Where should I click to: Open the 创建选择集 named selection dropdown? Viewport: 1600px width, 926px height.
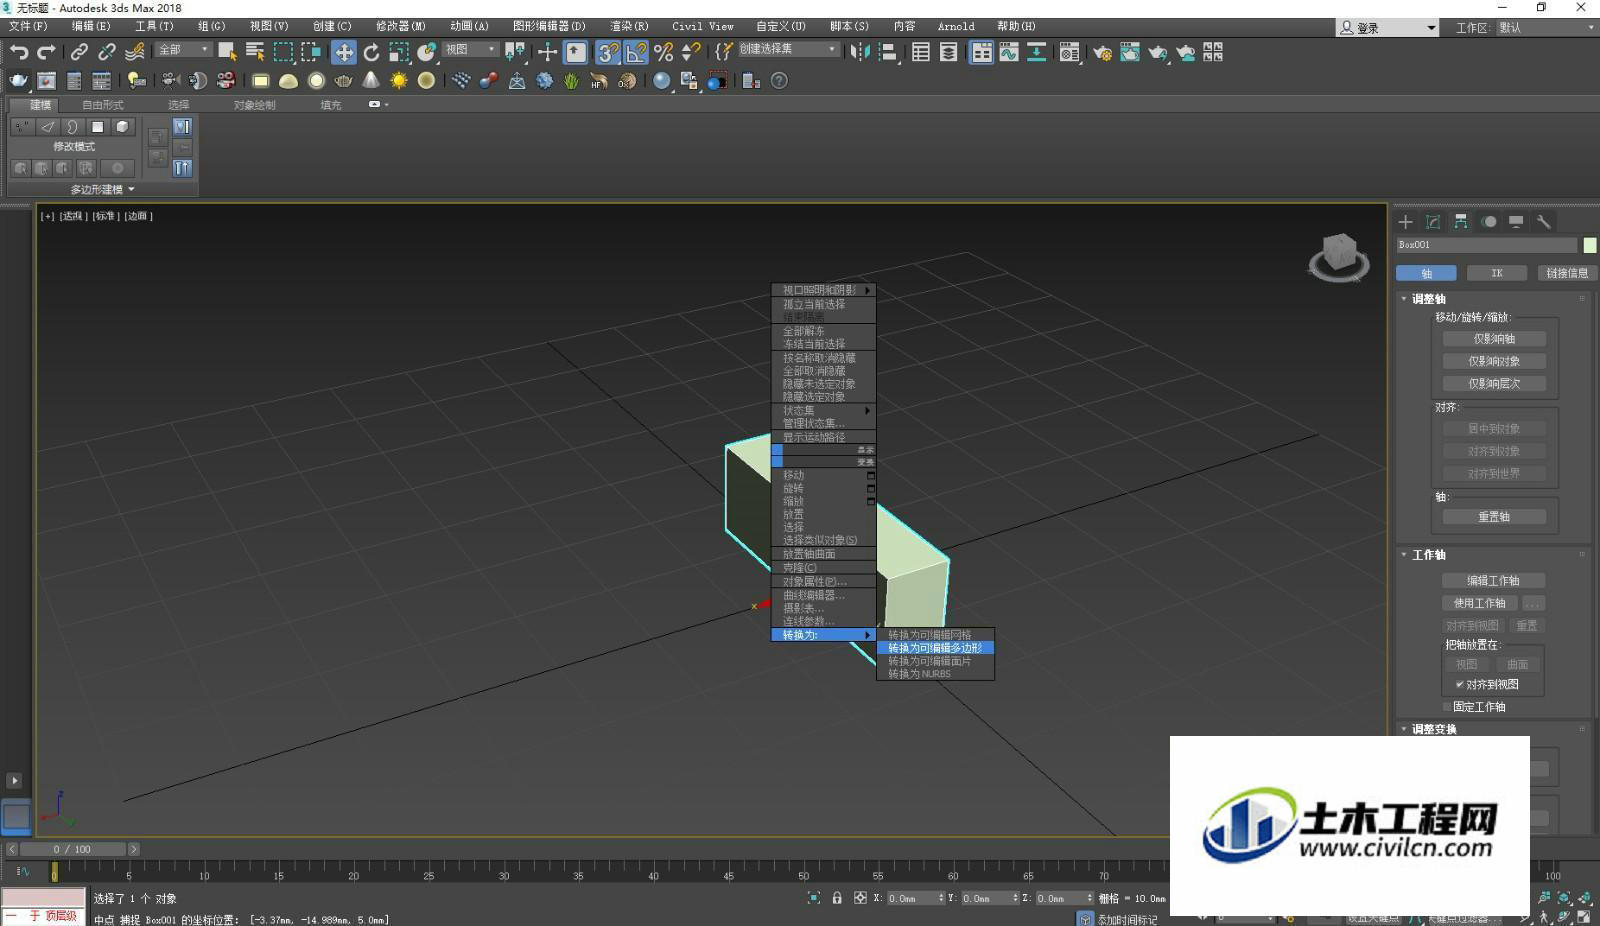[x=788, y=49]
